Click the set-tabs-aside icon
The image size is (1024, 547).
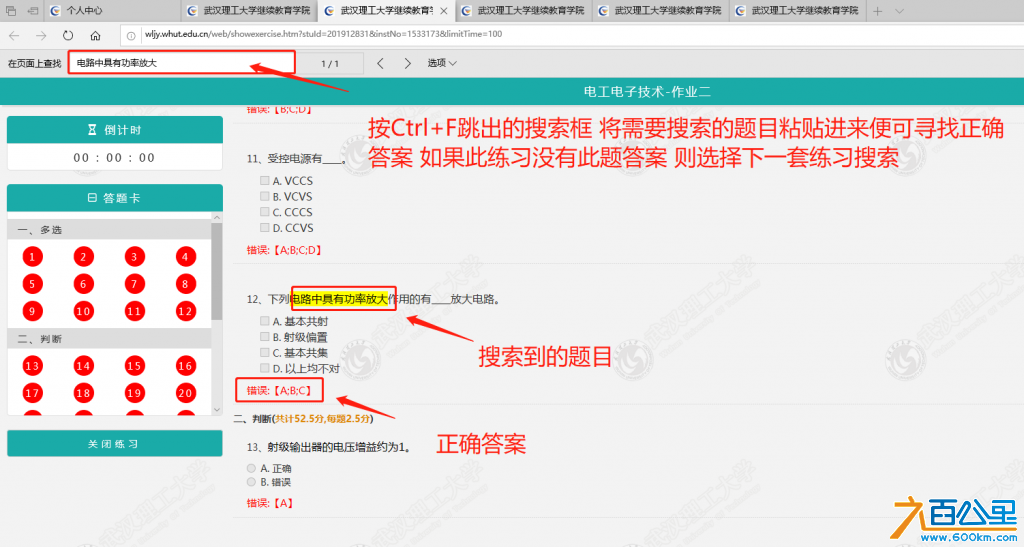click(33, 10)
